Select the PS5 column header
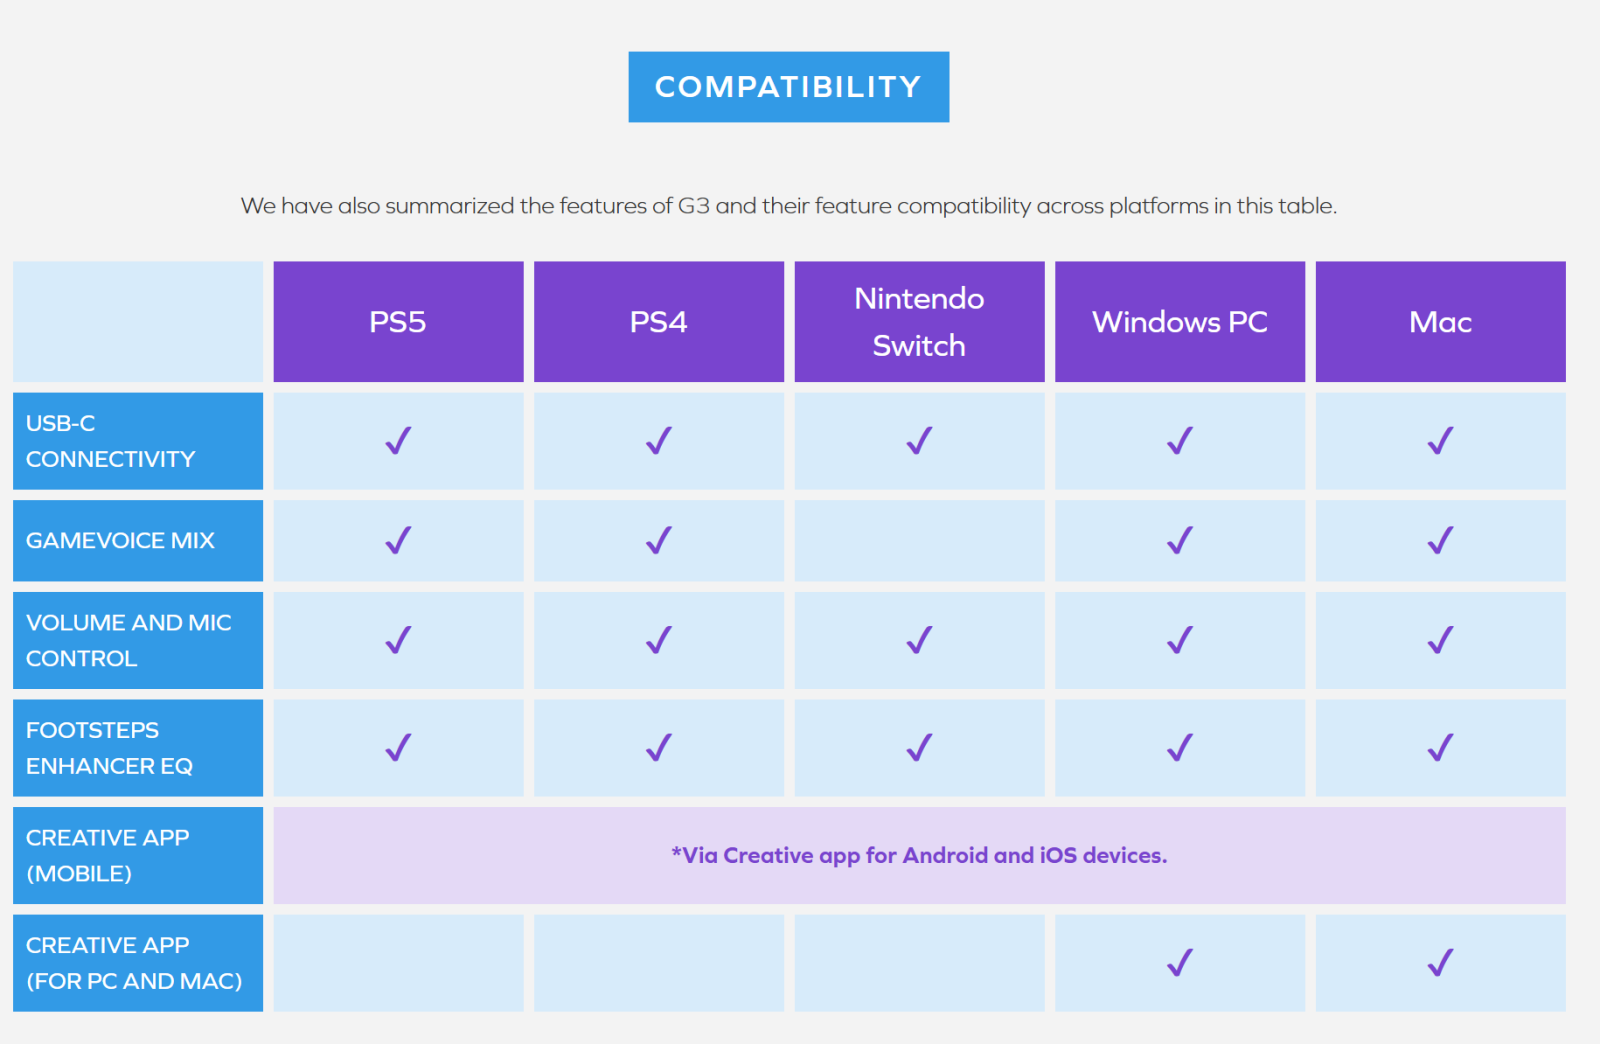 tap(398, 322)
